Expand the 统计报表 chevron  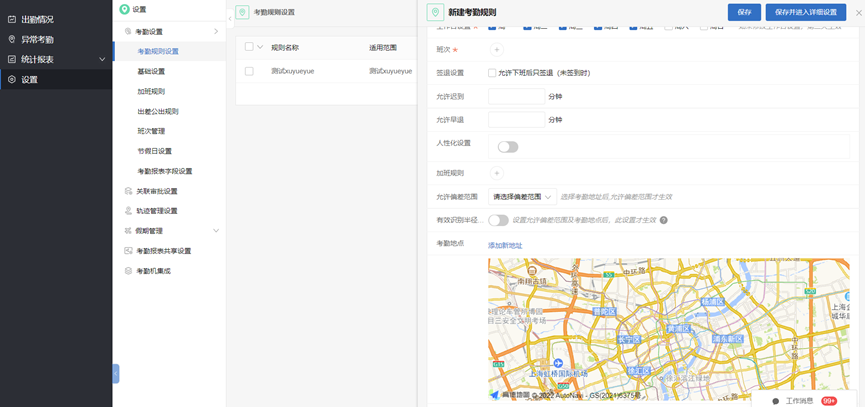tap(103, 60)
